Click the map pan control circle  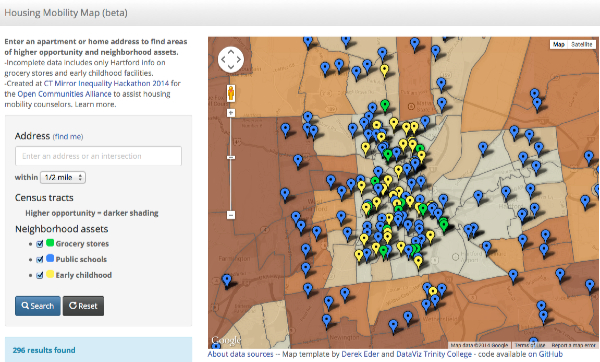tap(231, 60)
